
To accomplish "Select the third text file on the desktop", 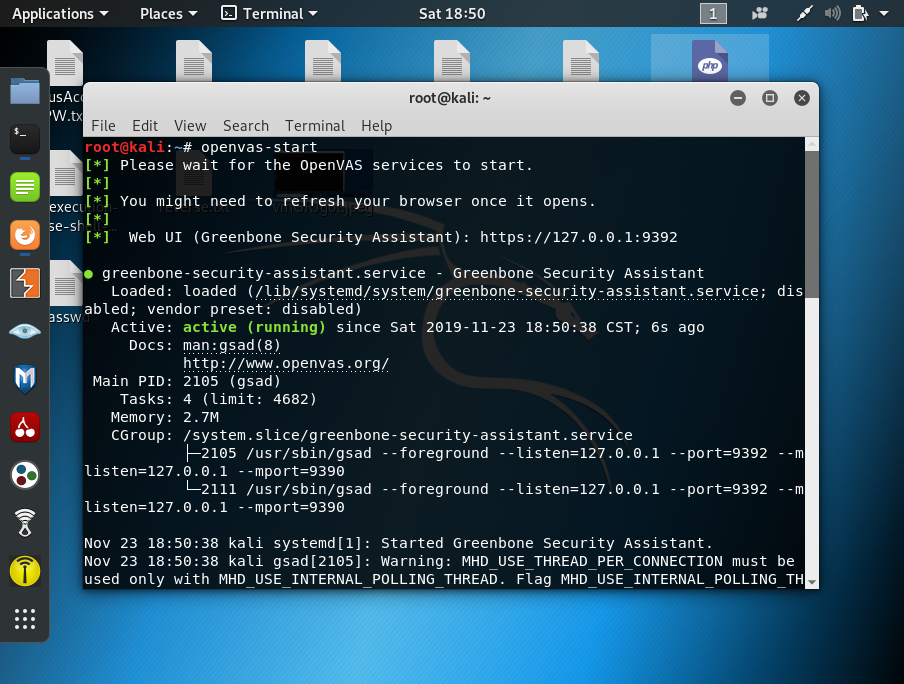I will (x=323, y=61).
